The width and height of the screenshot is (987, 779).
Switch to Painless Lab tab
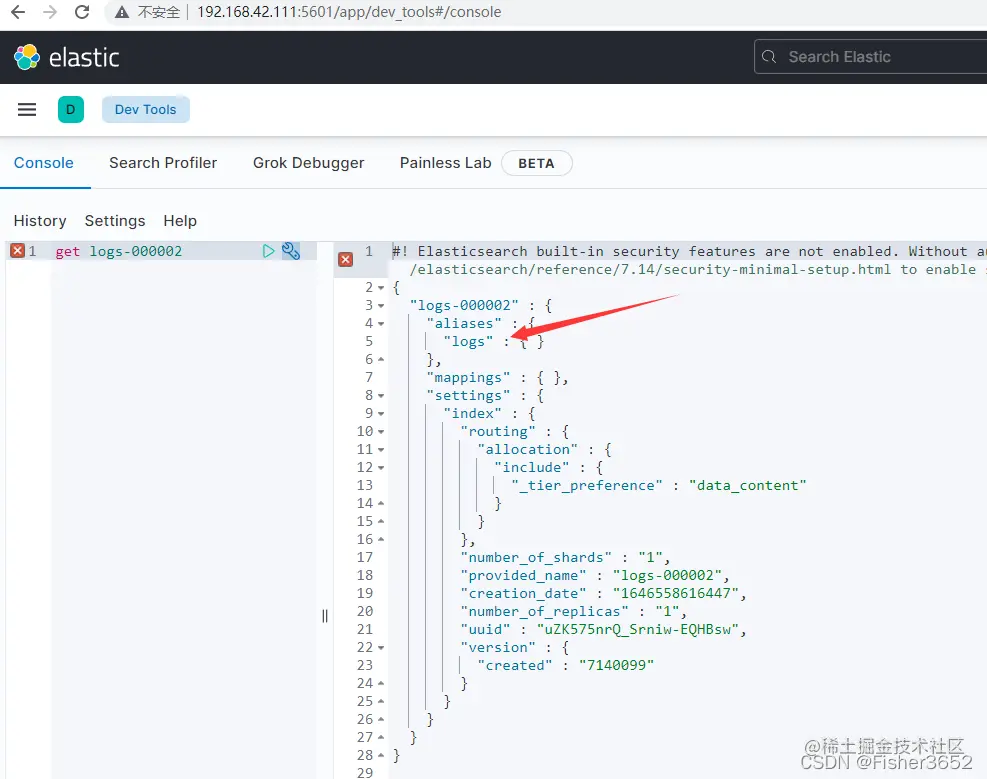[x=446, y=163]
